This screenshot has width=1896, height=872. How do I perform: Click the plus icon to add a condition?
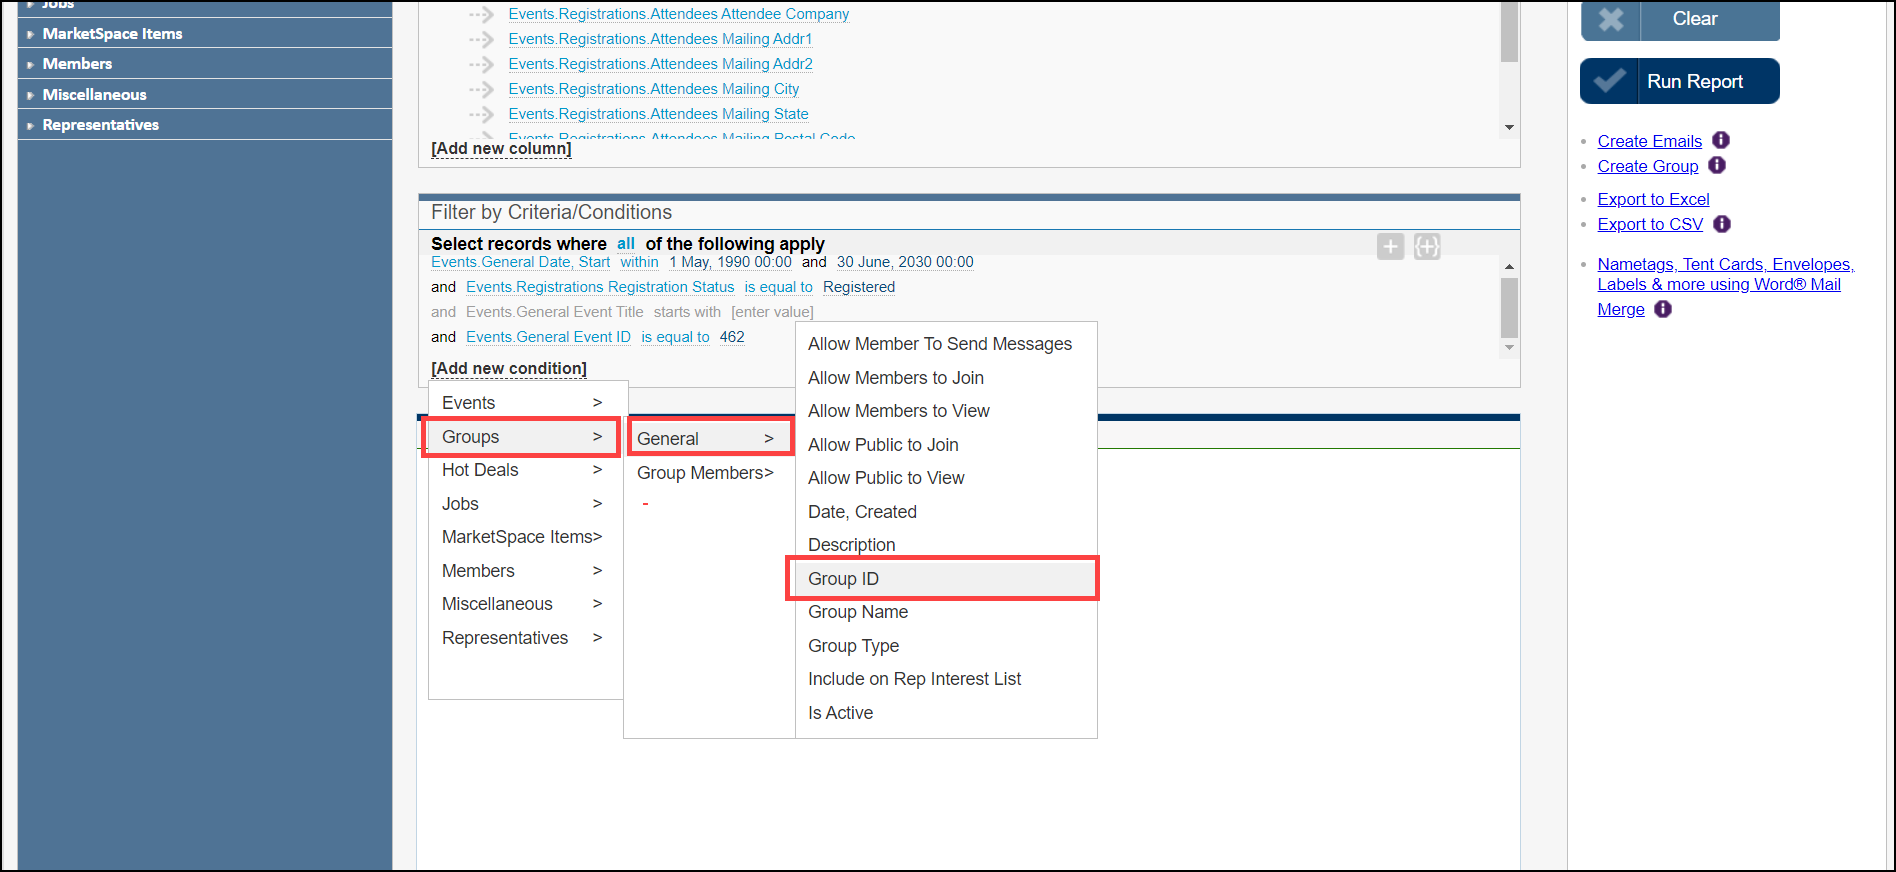[x=1390, y=246]
